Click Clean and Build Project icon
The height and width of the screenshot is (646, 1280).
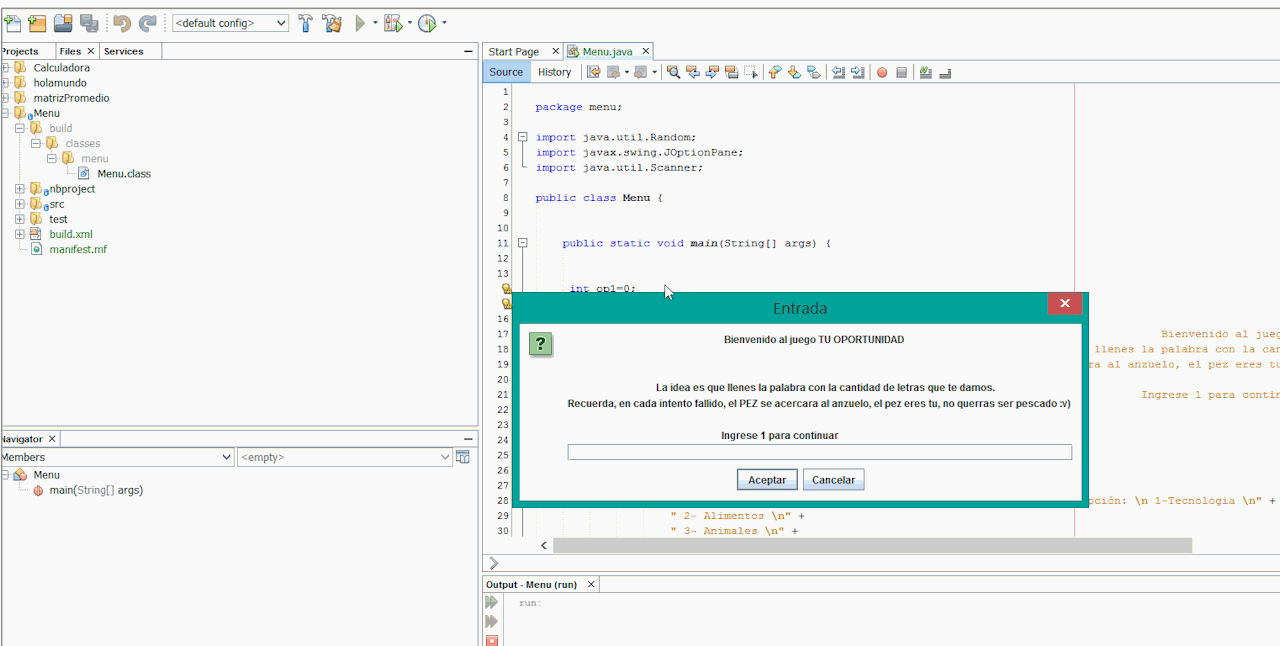pos(332,22)
